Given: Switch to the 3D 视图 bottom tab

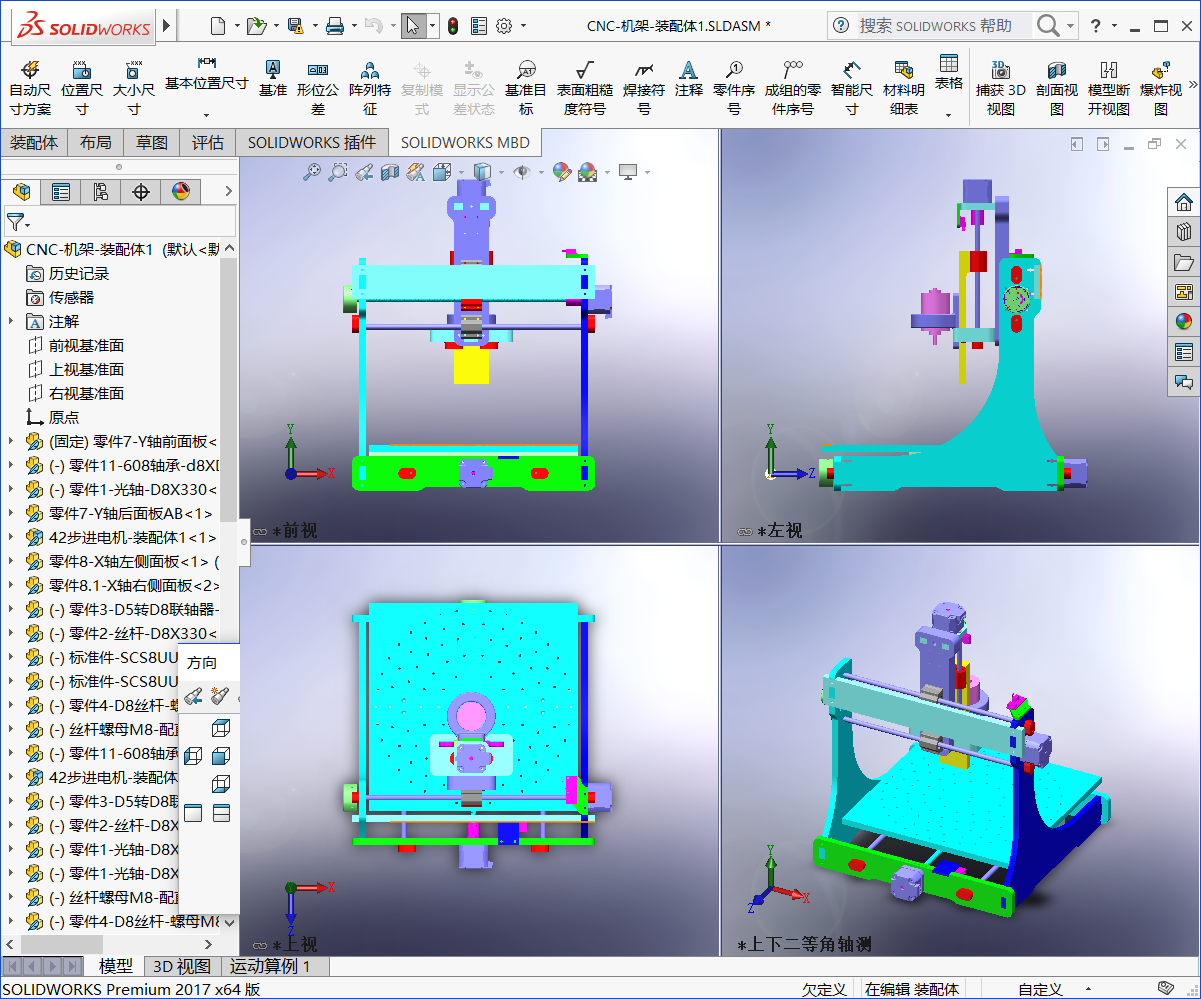Looking at the screenshot, I should [182, 966].
